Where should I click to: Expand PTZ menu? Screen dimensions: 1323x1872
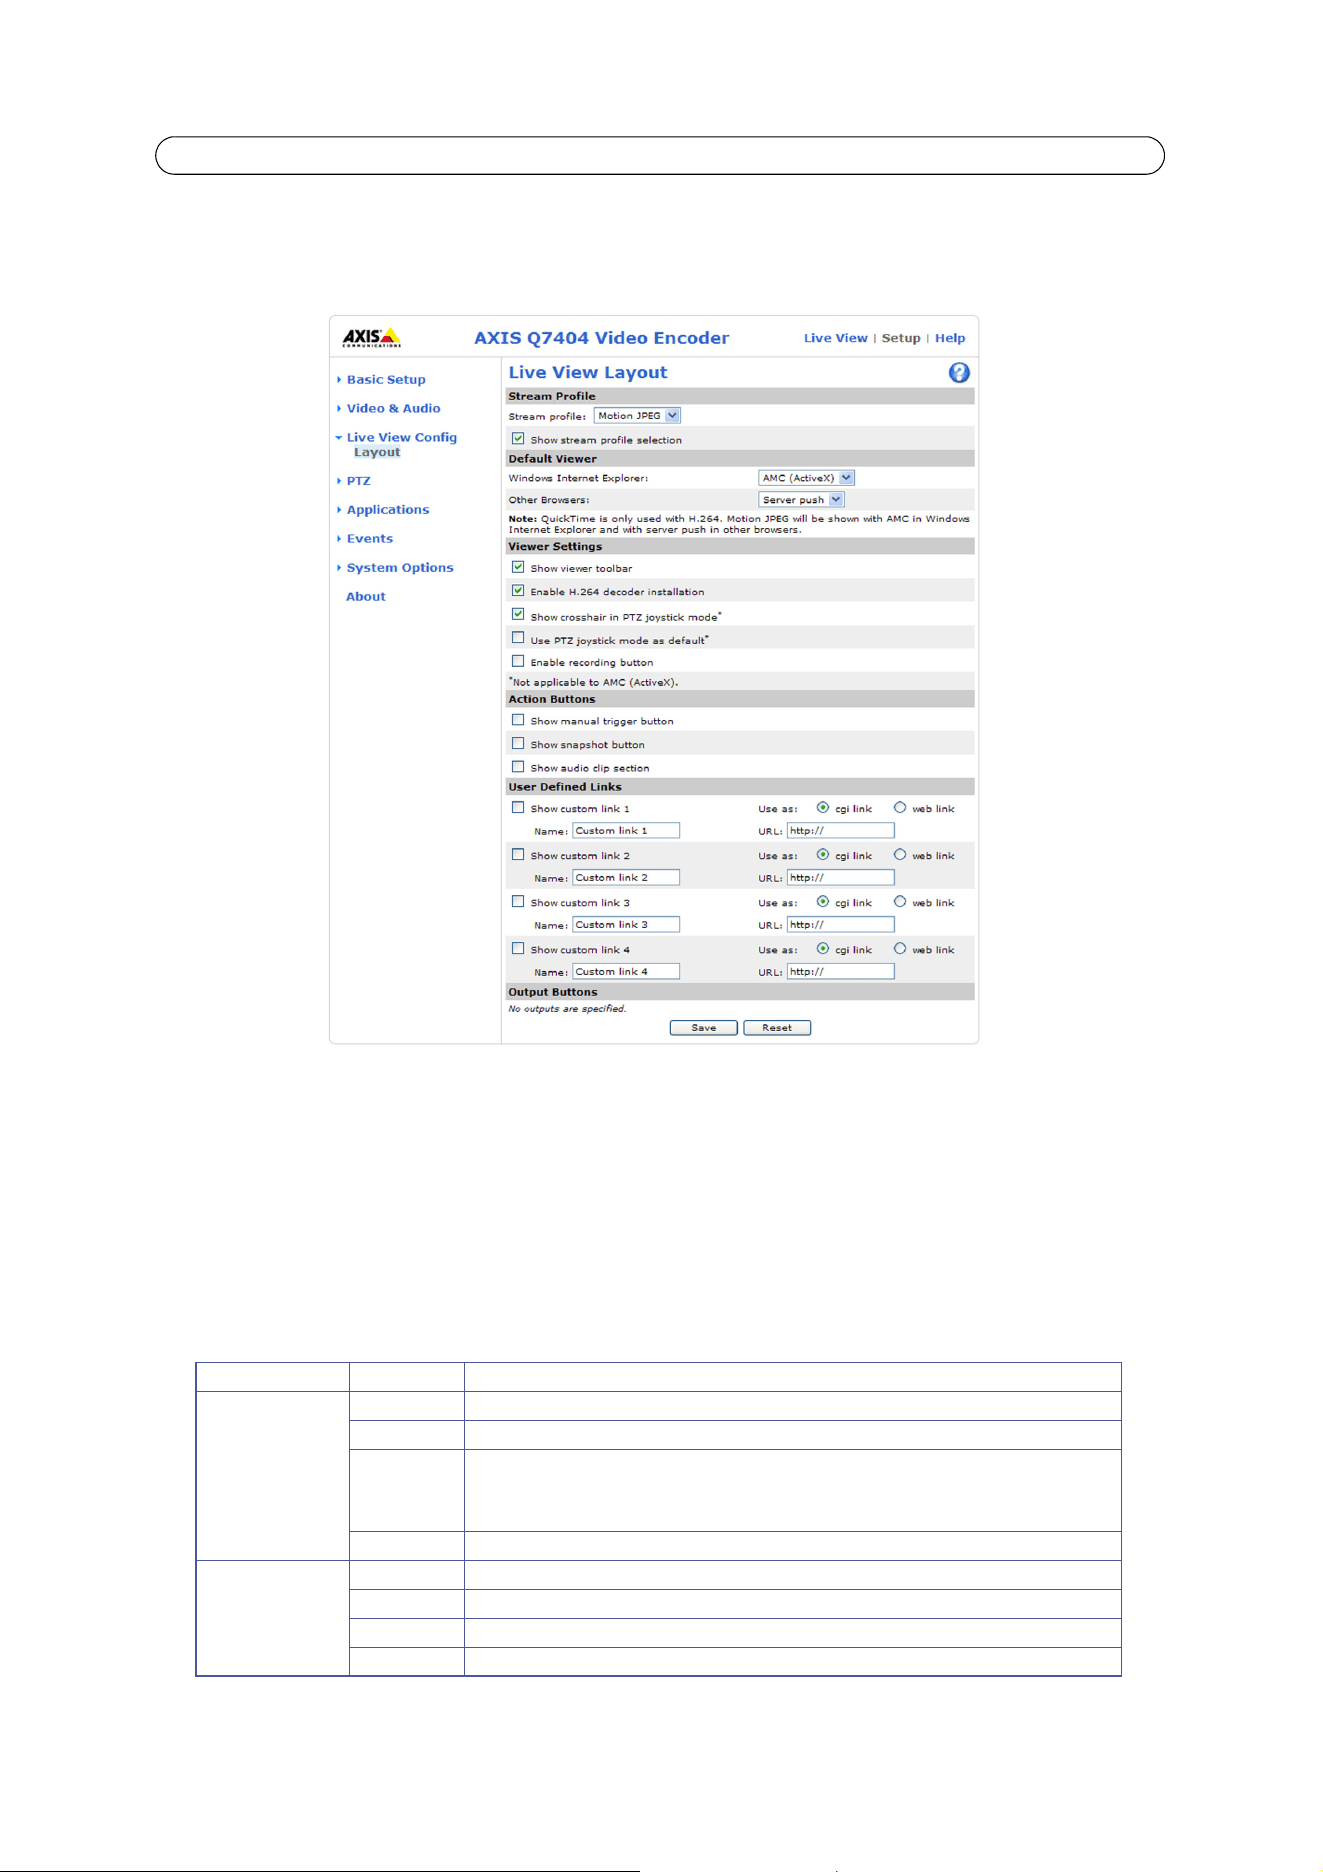pyautogui.click(x=358, y=481)
